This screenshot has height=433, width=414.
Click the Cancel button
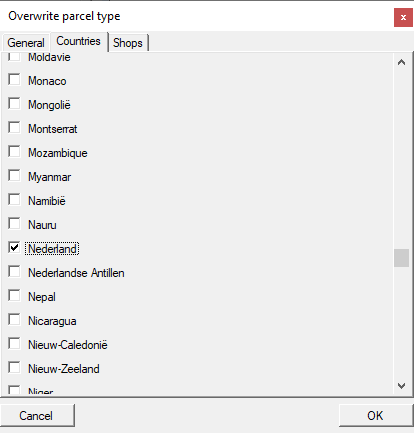[x=37, y=415]
